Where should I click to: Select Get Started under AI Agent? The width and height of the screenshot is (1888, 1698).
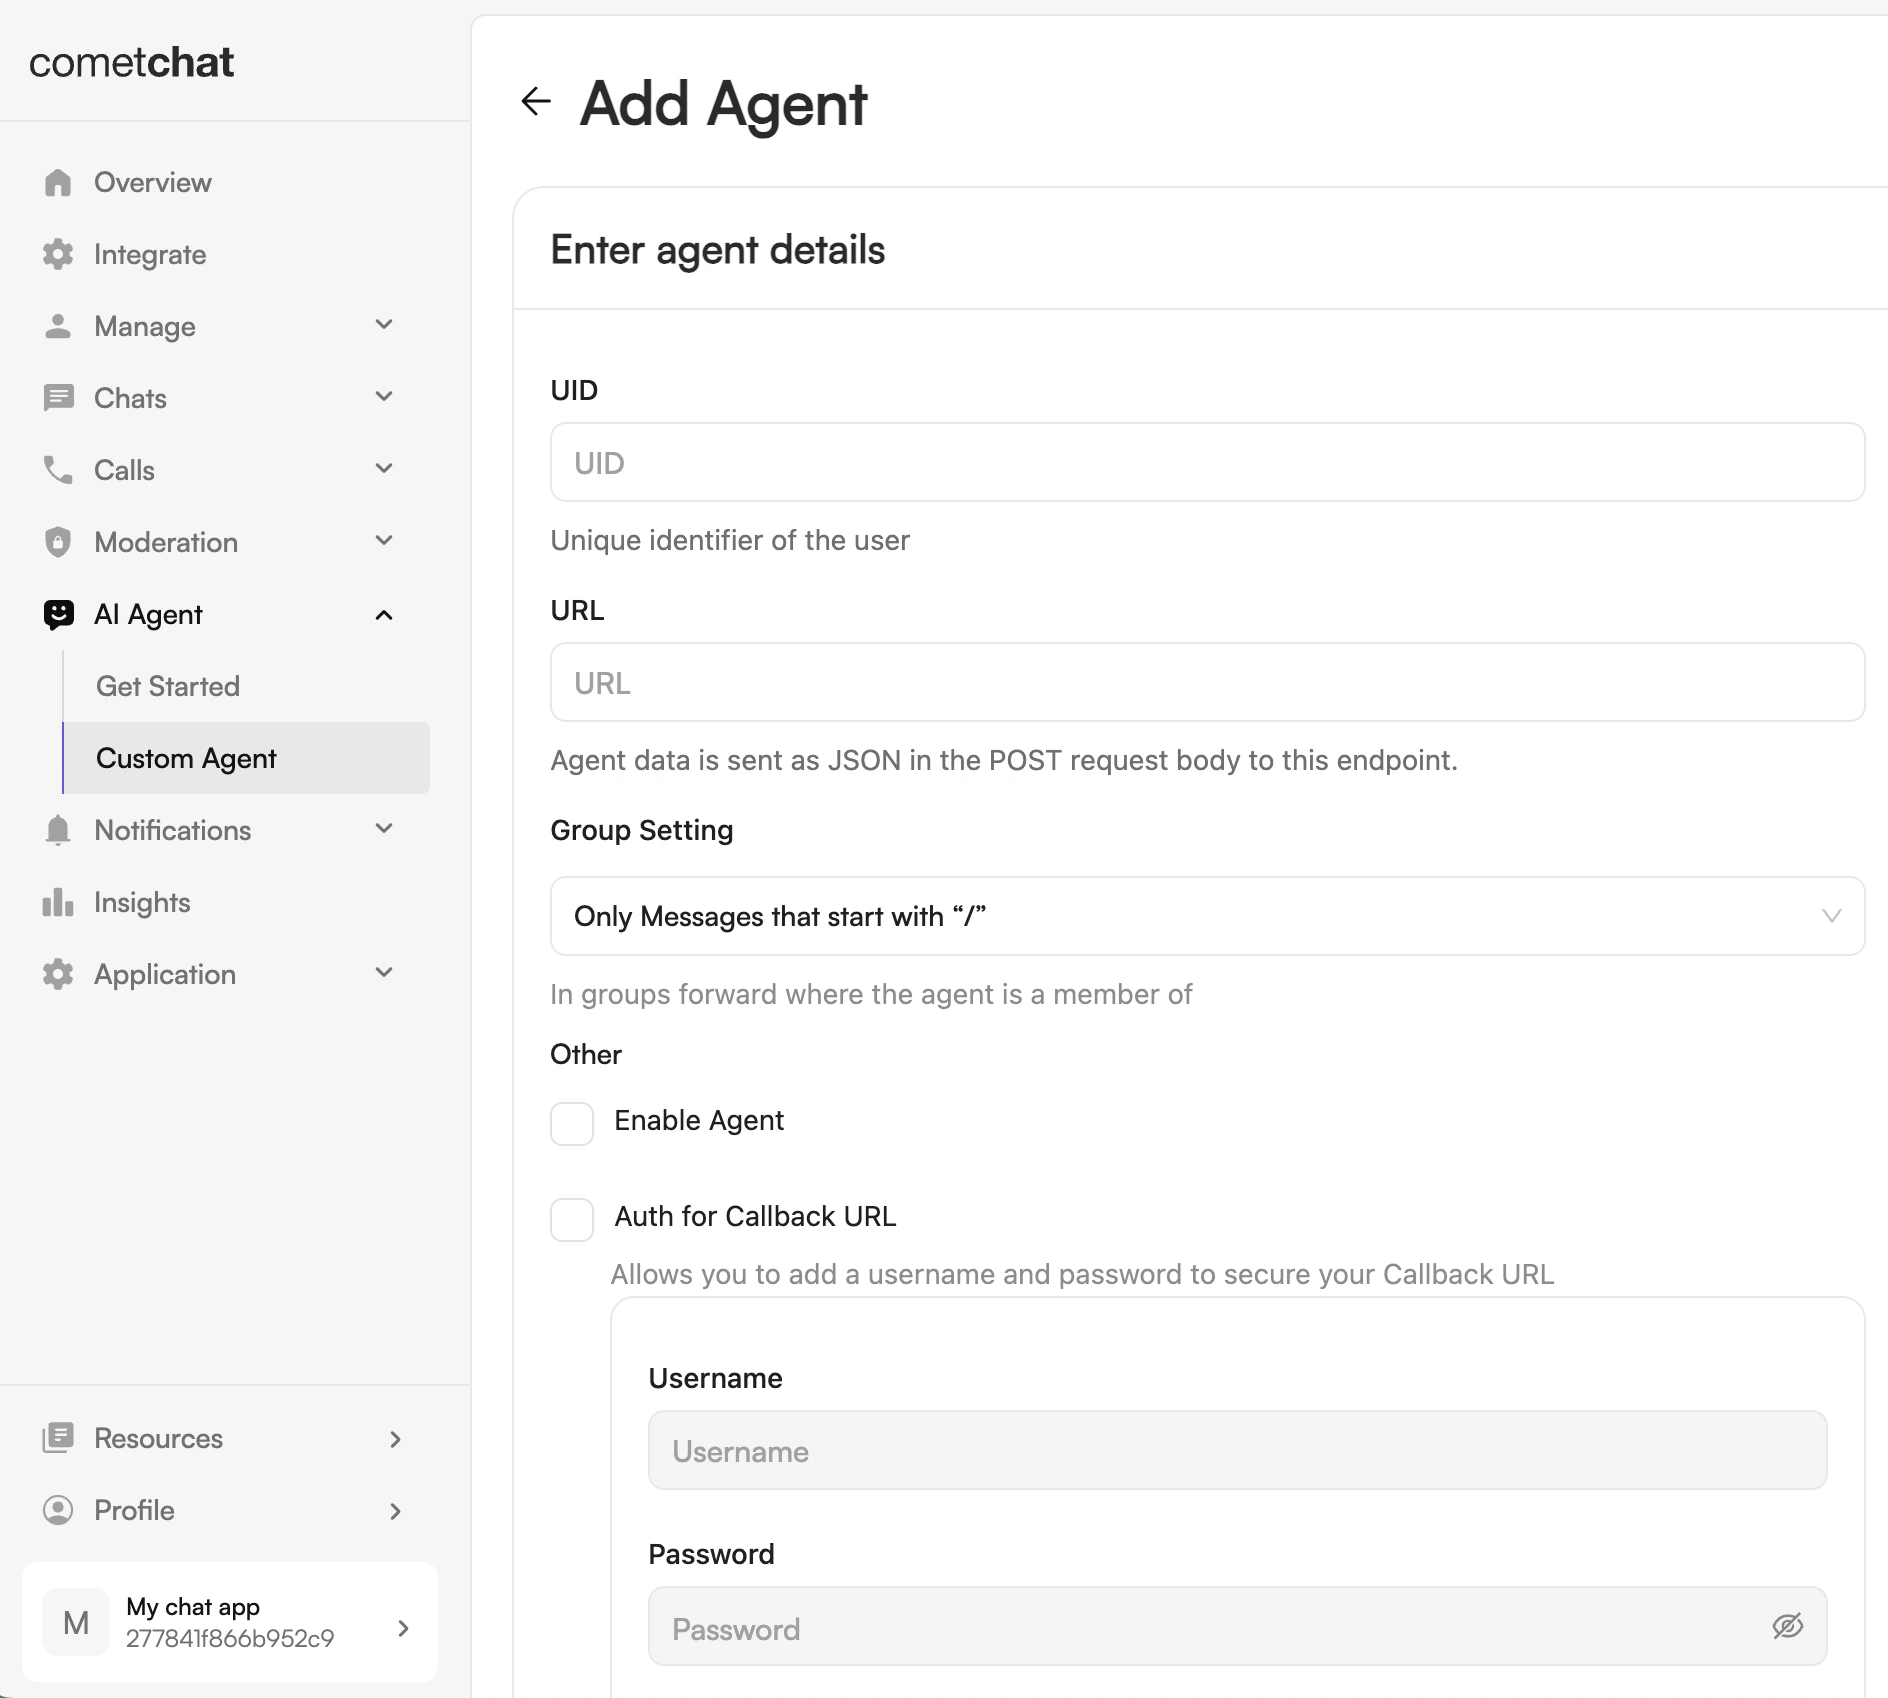point(168,686)
